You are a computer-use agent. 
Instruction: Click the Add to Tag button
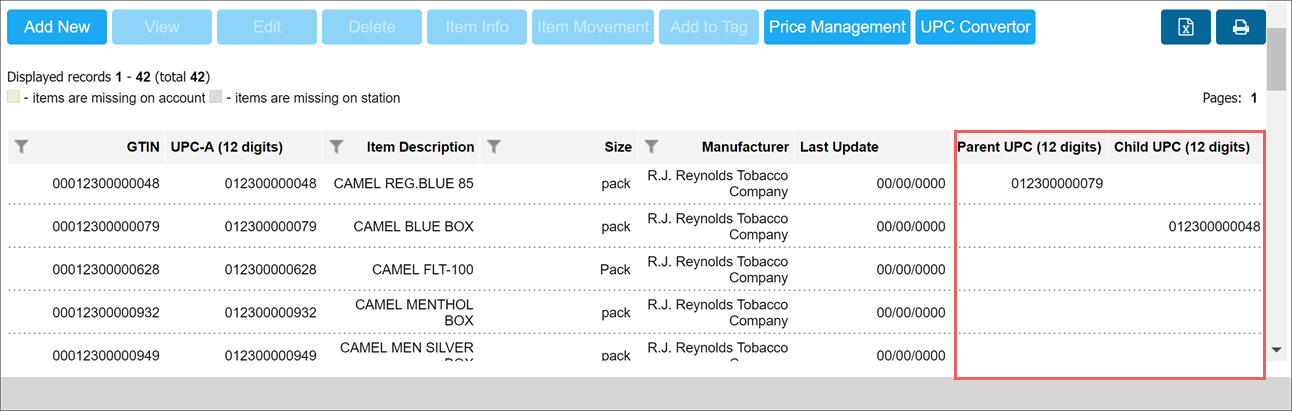pyautogui.click(x=709, y=27)
